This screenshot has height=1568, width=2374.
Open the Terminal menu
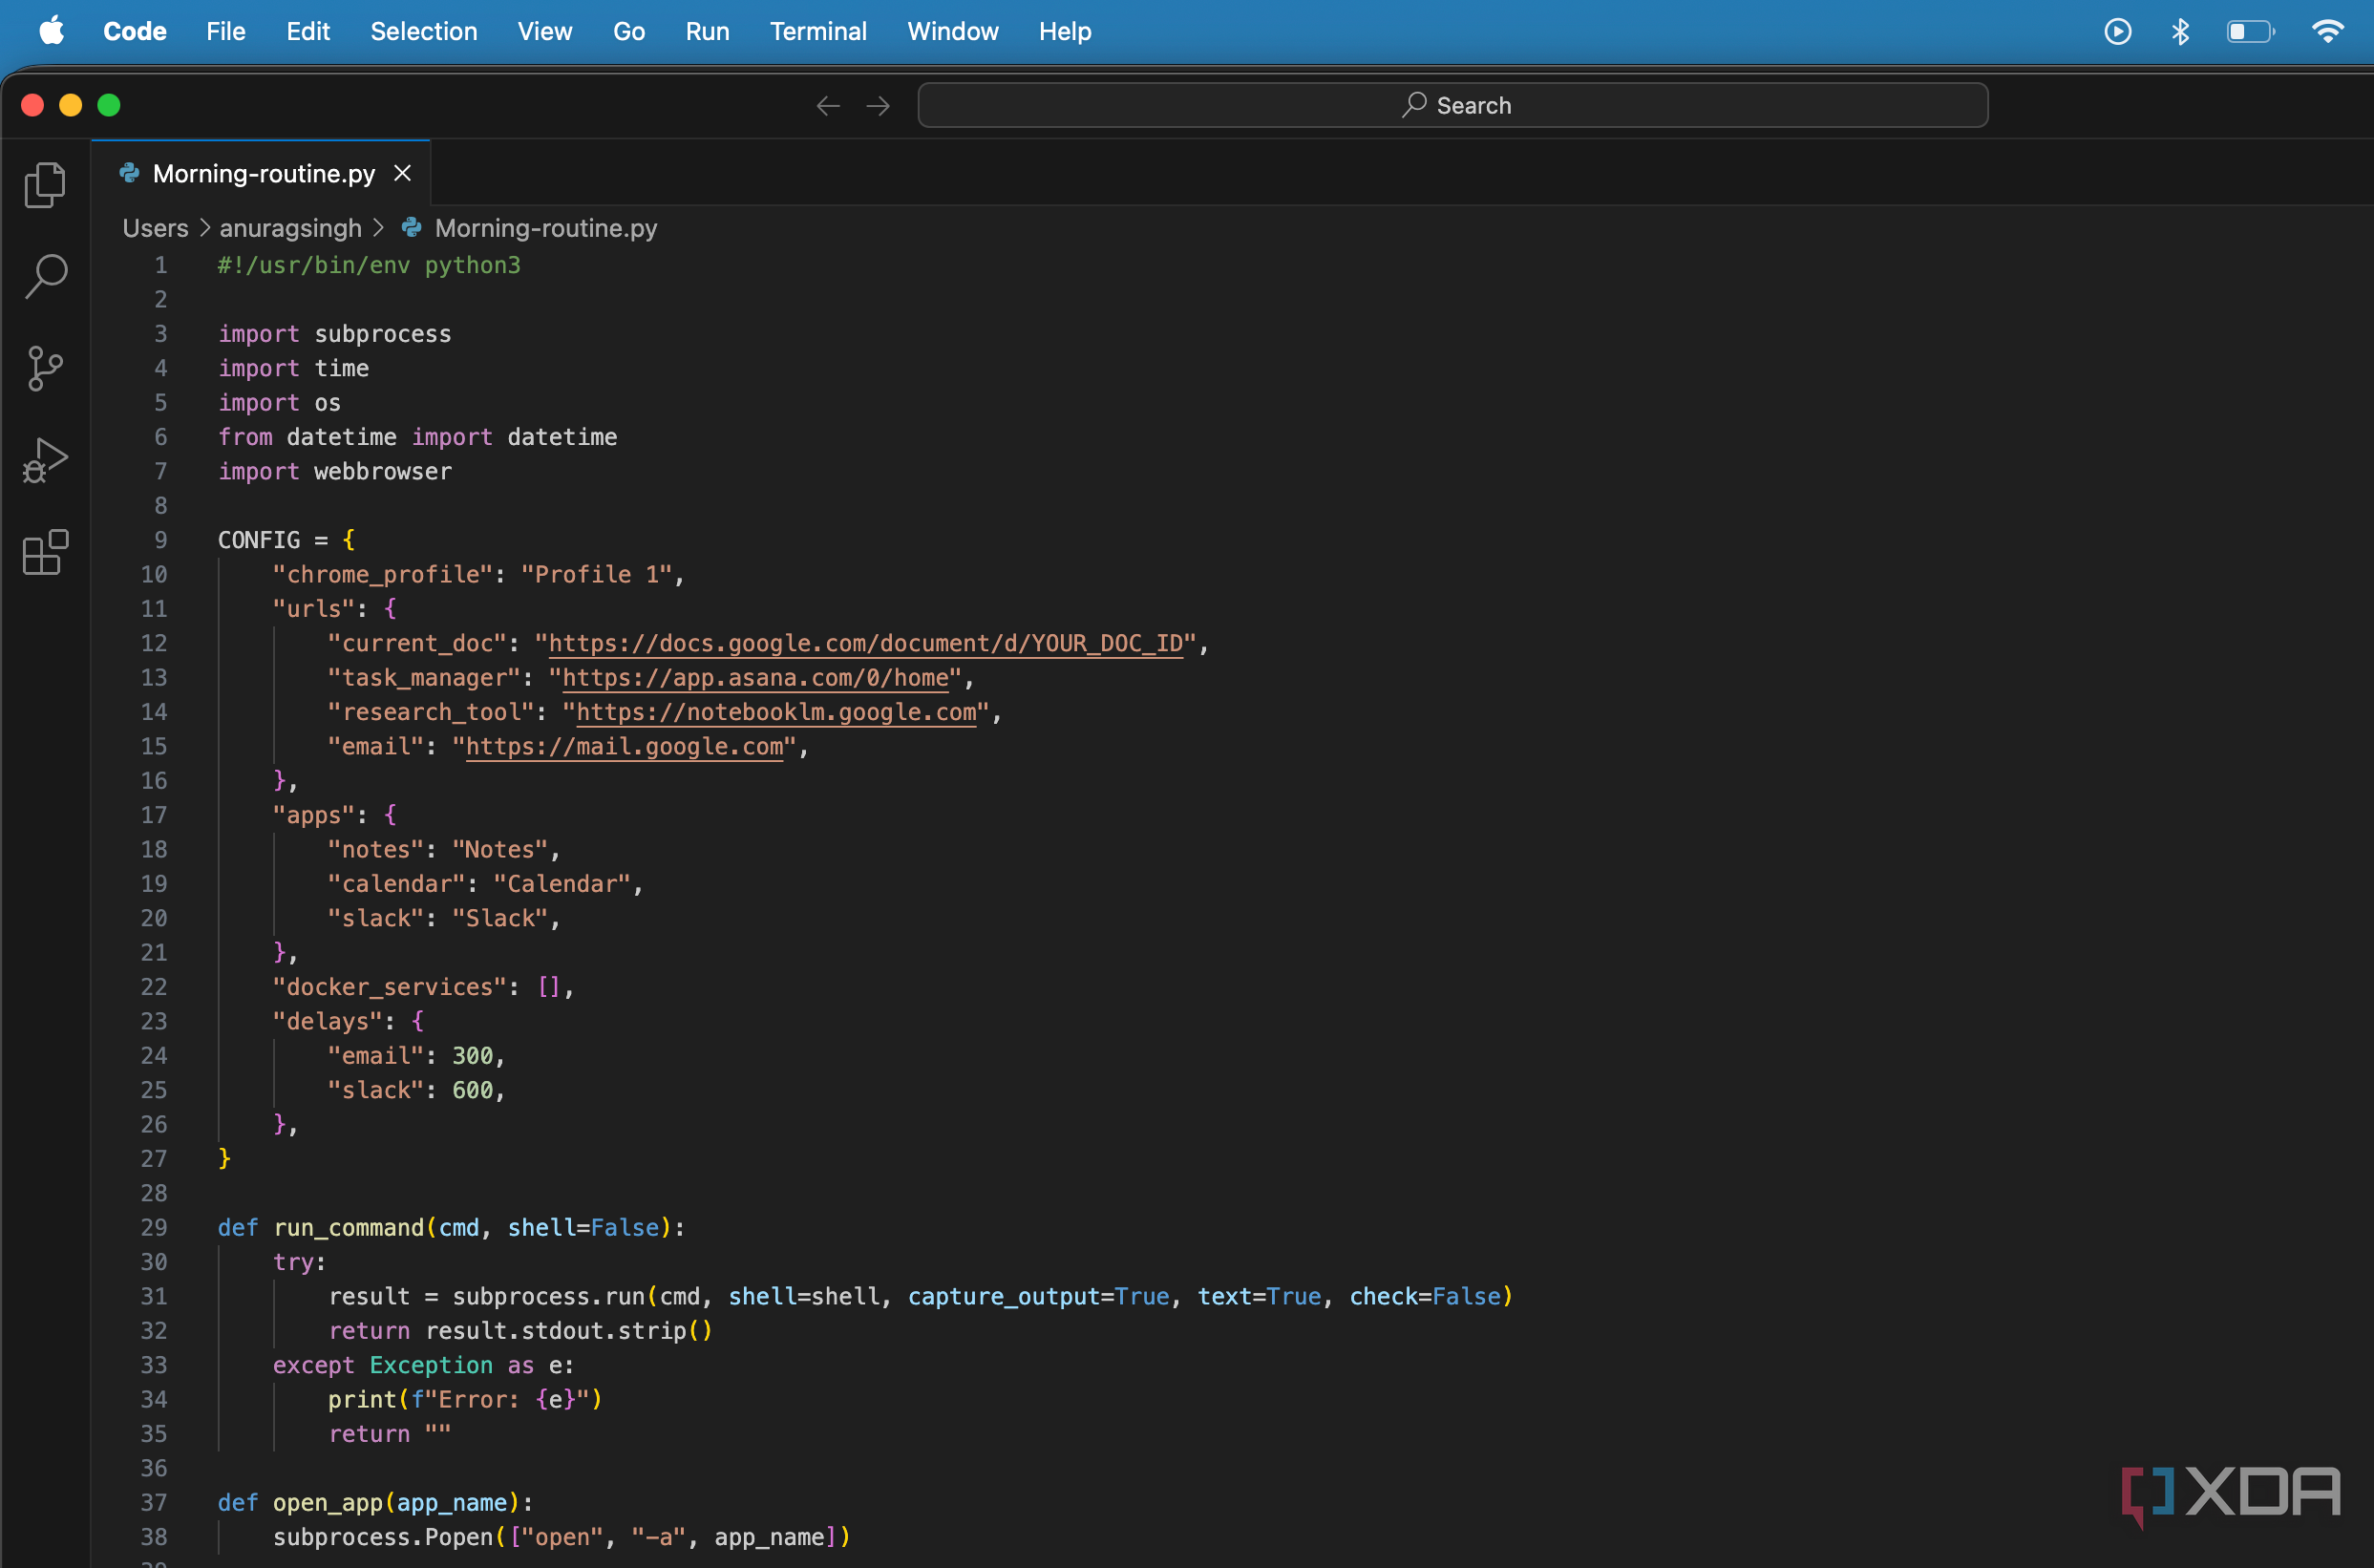pos(817,32)
